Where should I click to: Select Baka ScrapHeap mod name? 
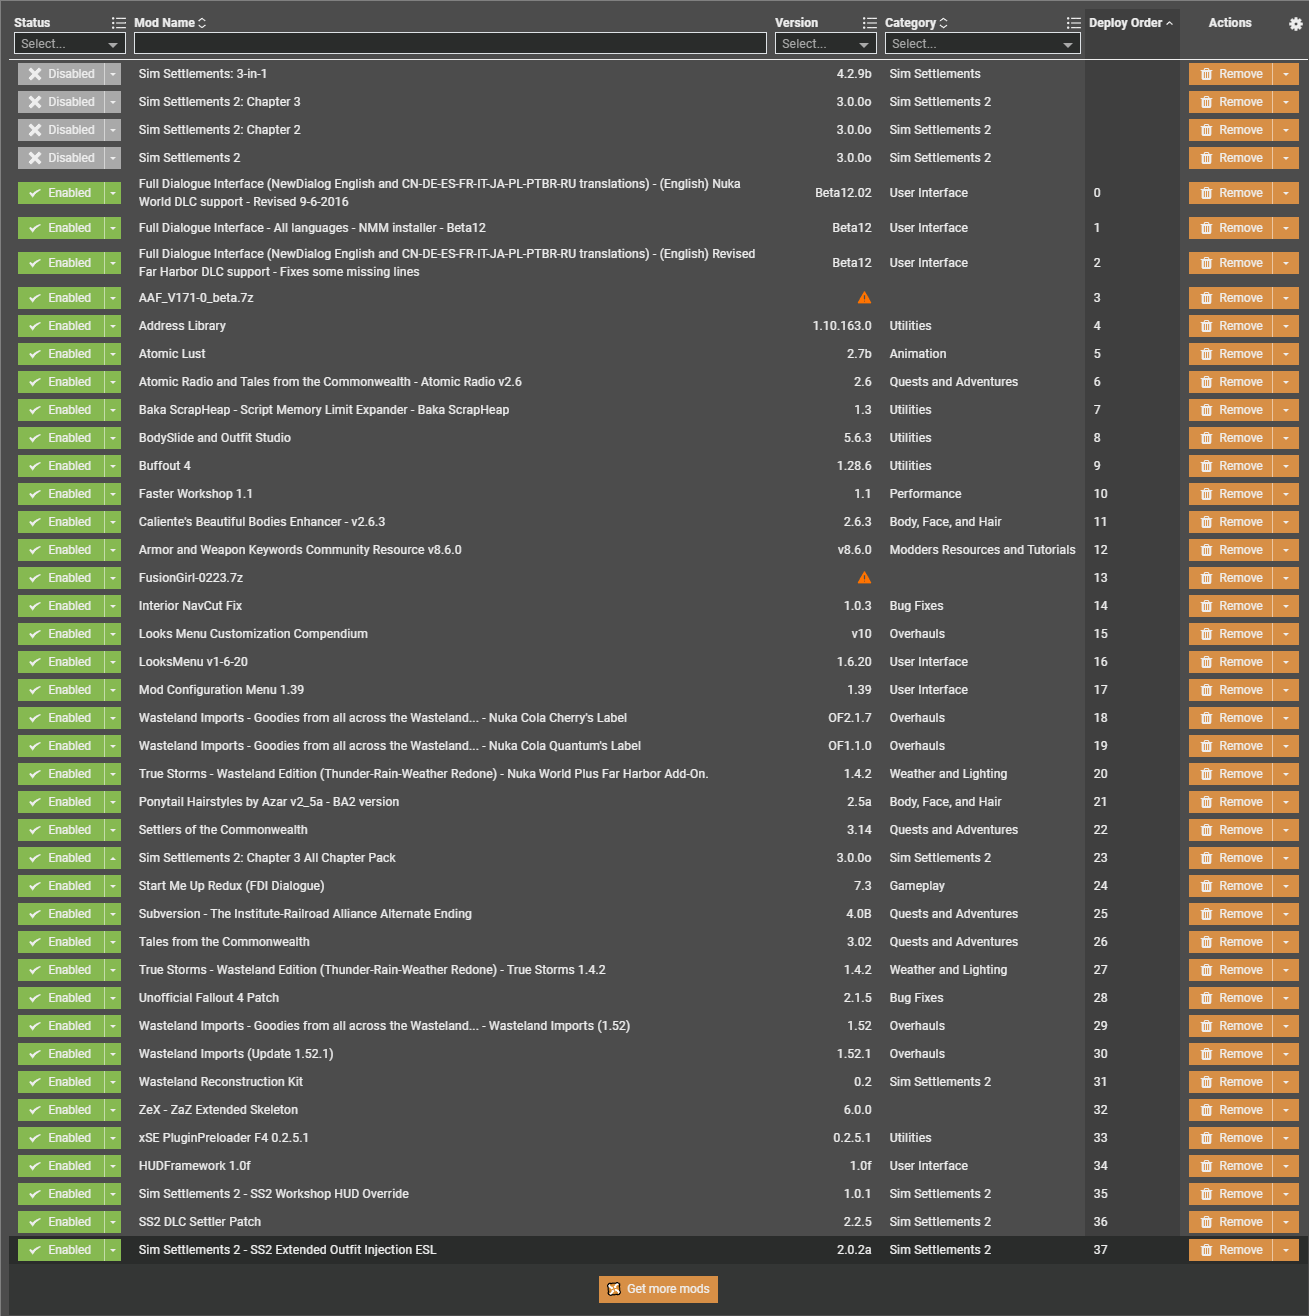[324, 410]
